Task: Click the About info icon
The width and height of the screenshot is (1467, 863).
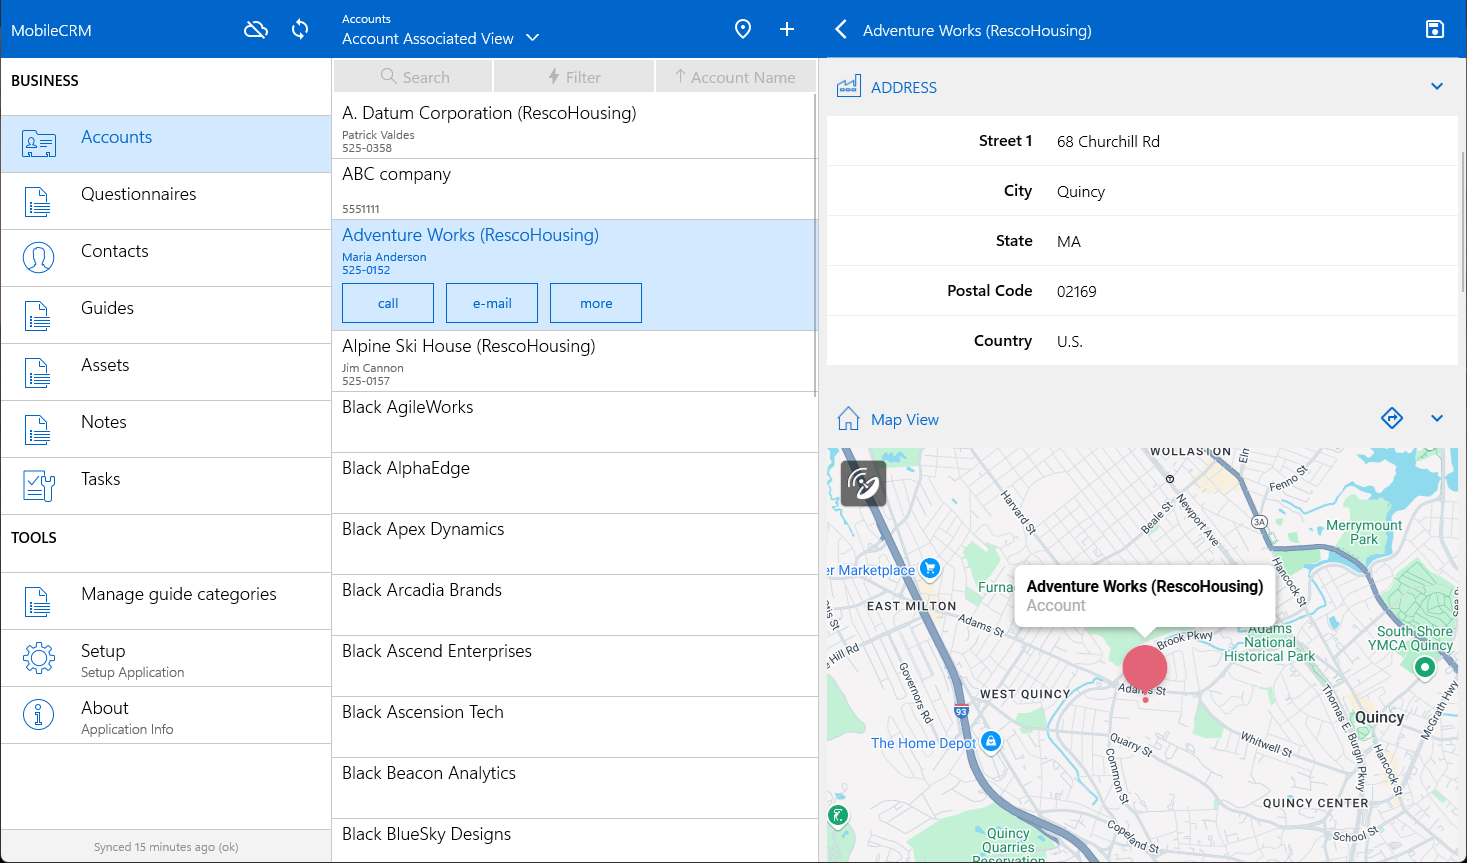Action: click(x=38, y=715)
